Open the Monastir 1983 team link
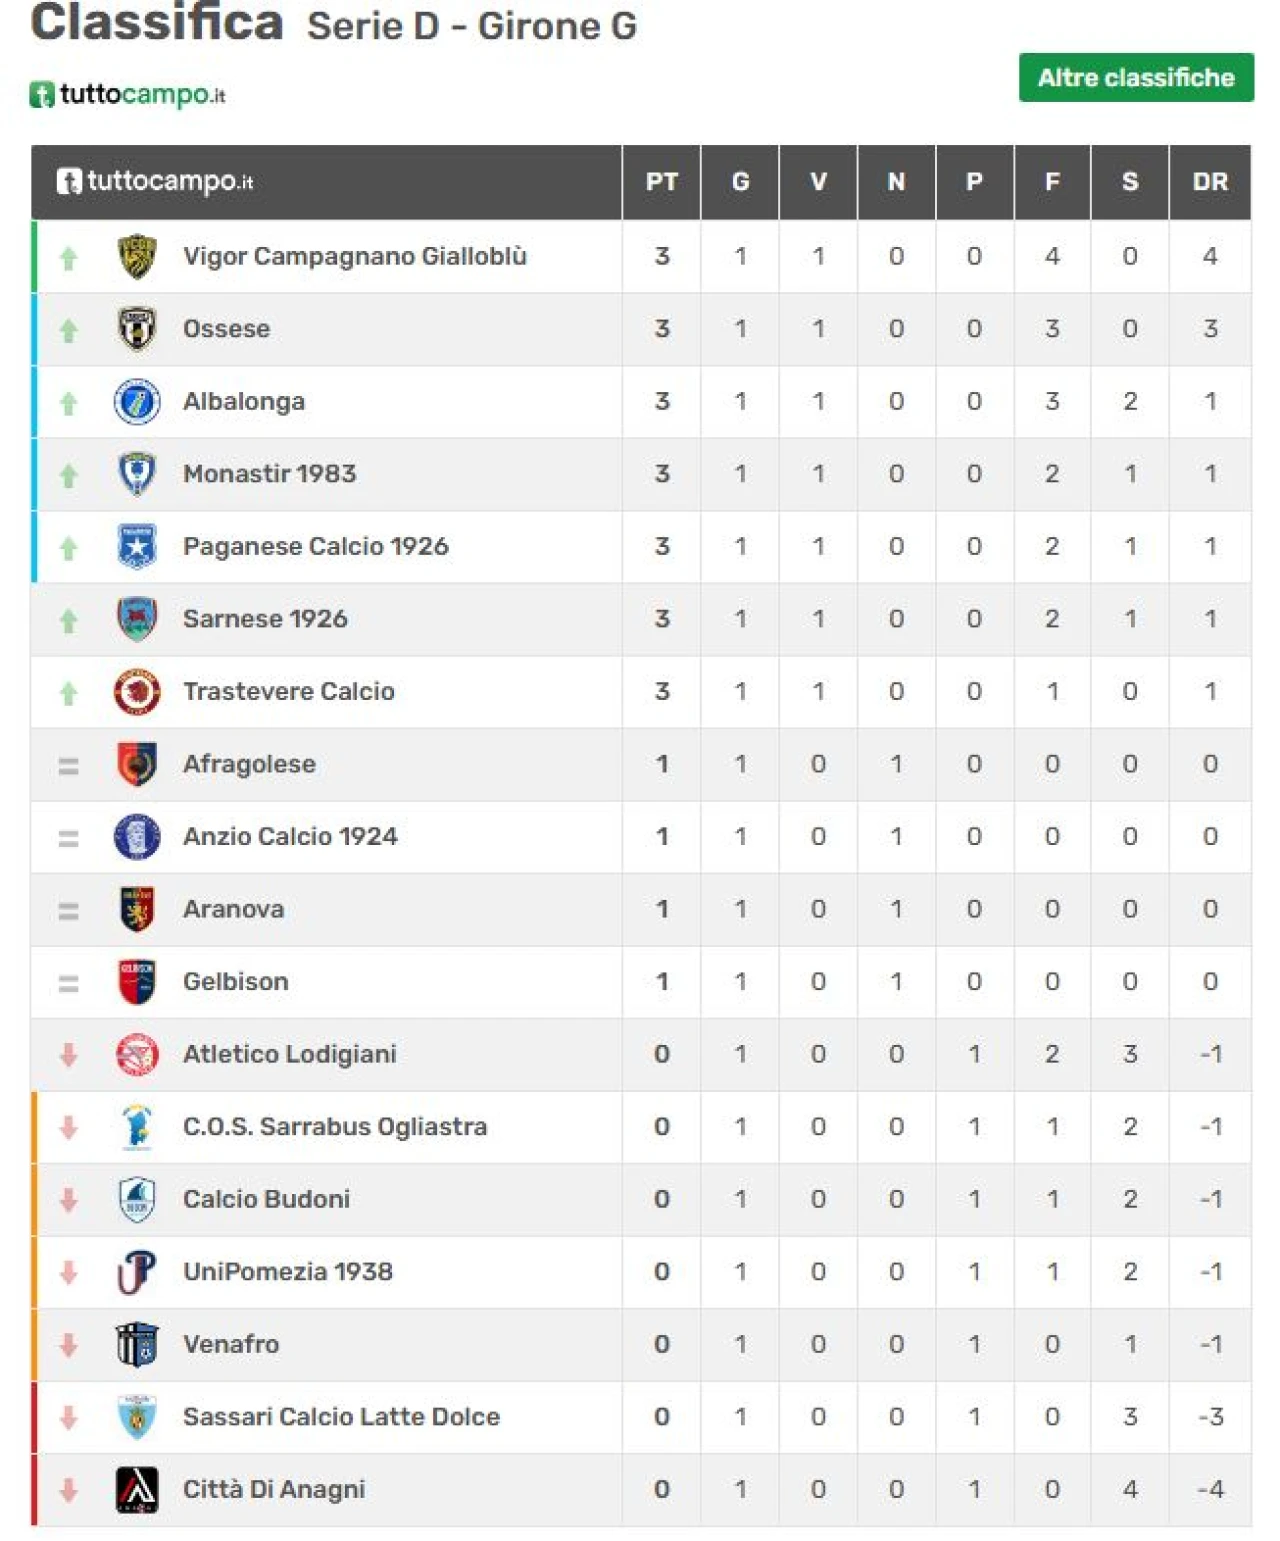The image size is (1280, 1541). click(269, 474)
